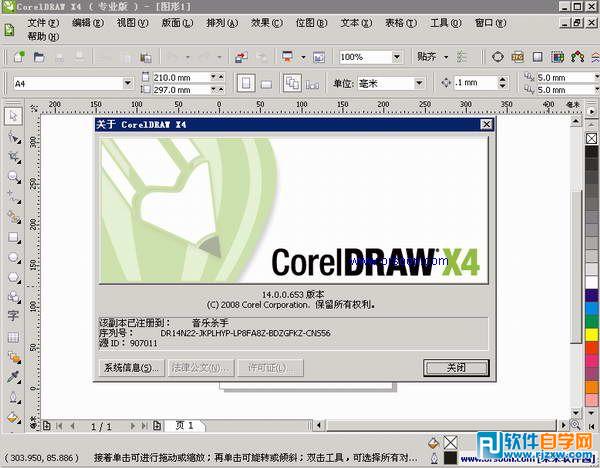Image resolution: width=600 pixels, height=468 pixels.
Task: Add a page after current with right plus icon
Action: [157, 426]
